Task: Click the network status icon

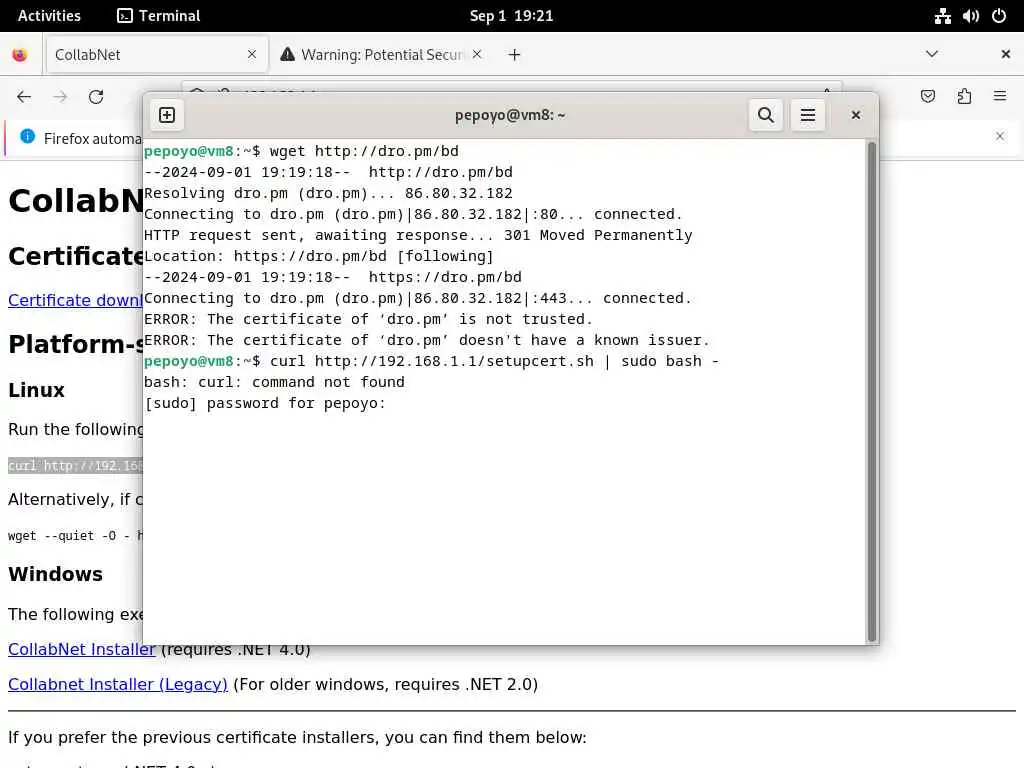Action: (942, 16)
